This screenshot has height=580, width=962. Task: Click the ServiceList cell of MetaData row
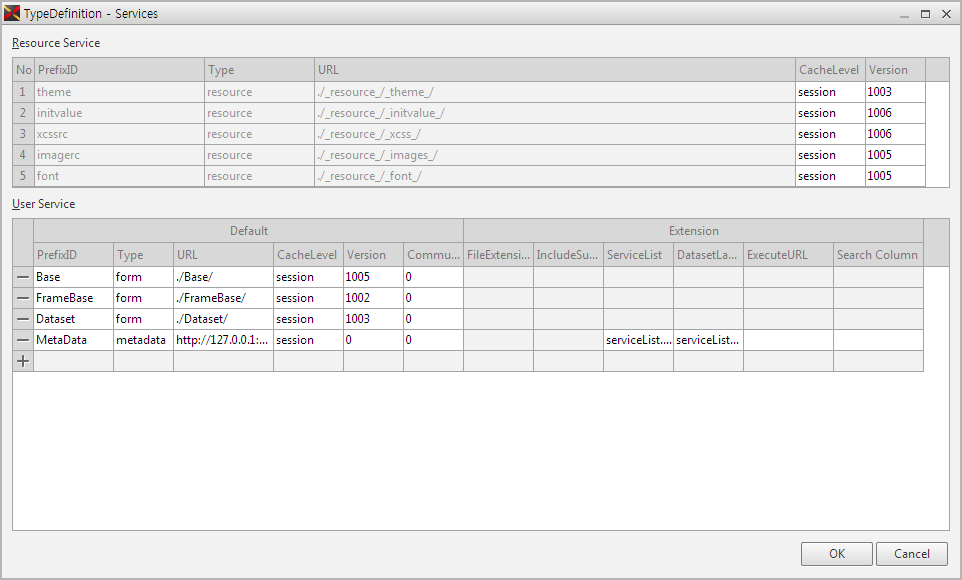pos(638,340)
